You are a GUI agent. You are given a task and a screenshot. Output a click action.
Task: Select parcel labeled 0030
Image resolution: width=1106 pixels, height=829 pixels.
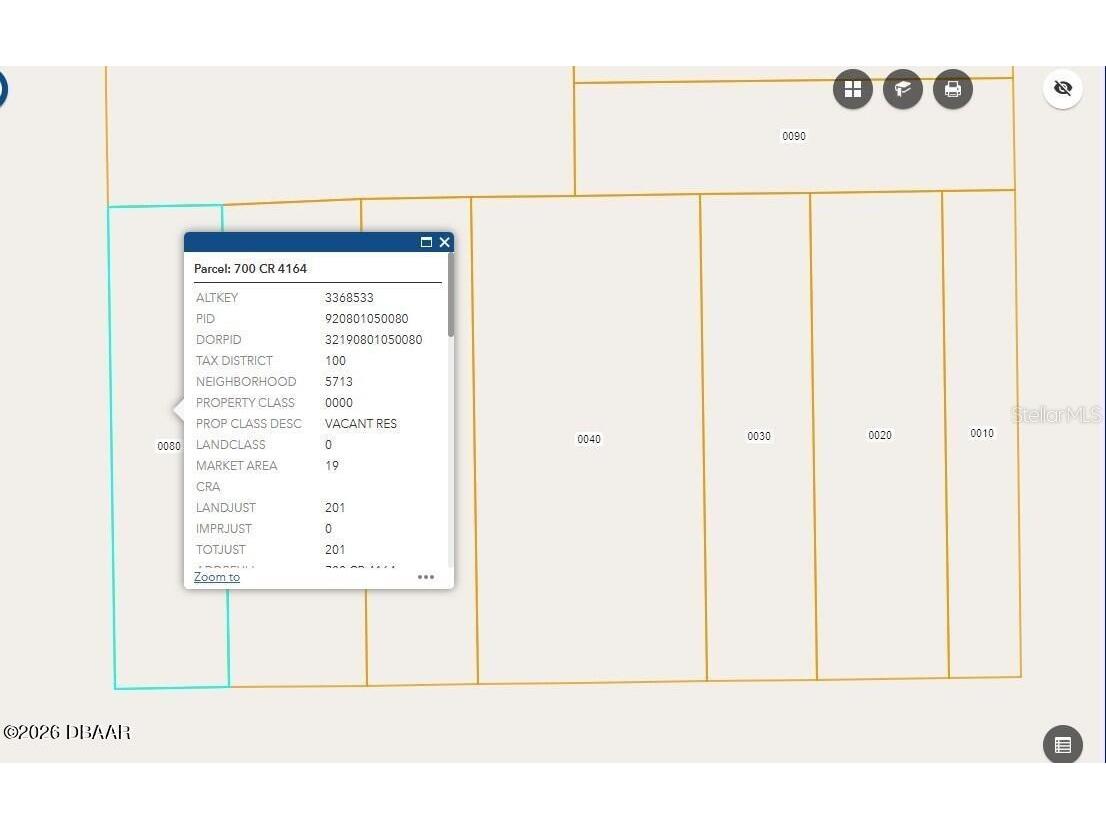point(759,436)
